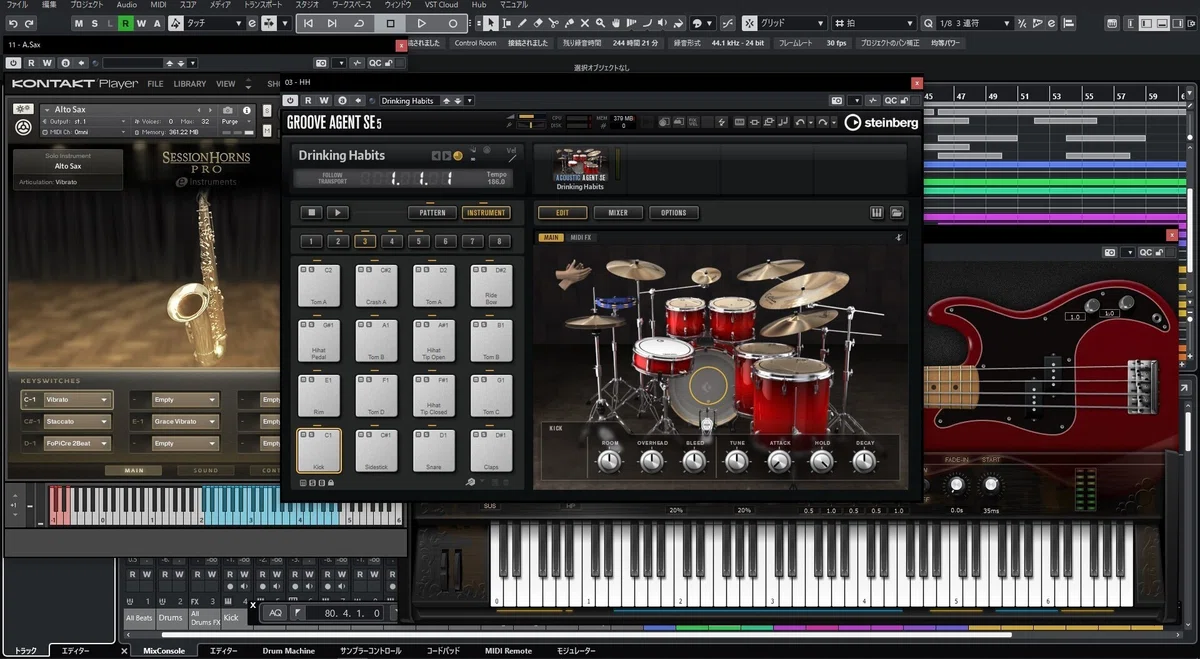Image resolution: width=1200 pixels, height=659 pixels.
Task: Toggle the global Mute (M) toolbar button
Action: pyautogui.click(x=80, y=23)
